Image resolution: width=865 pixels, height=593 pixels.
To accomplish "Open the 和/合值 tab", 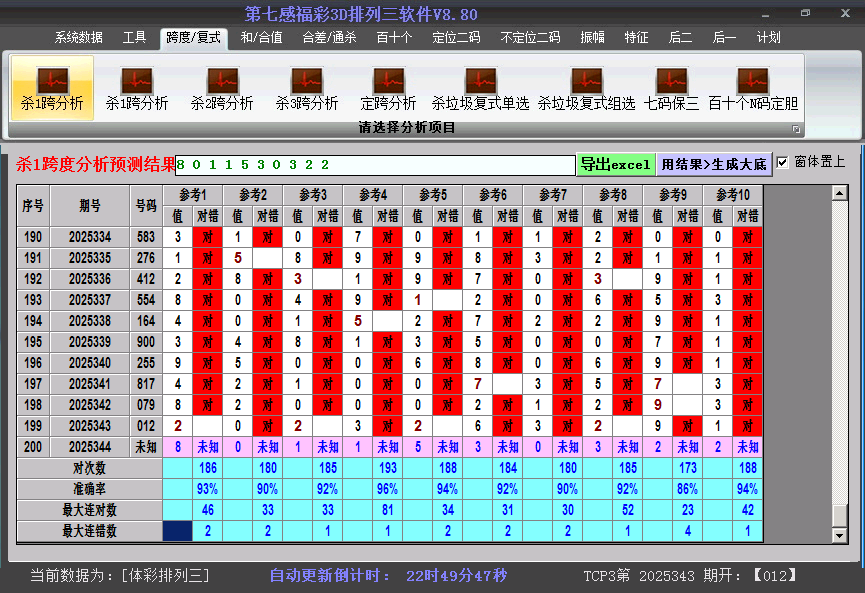I will [x=261, y=38].
